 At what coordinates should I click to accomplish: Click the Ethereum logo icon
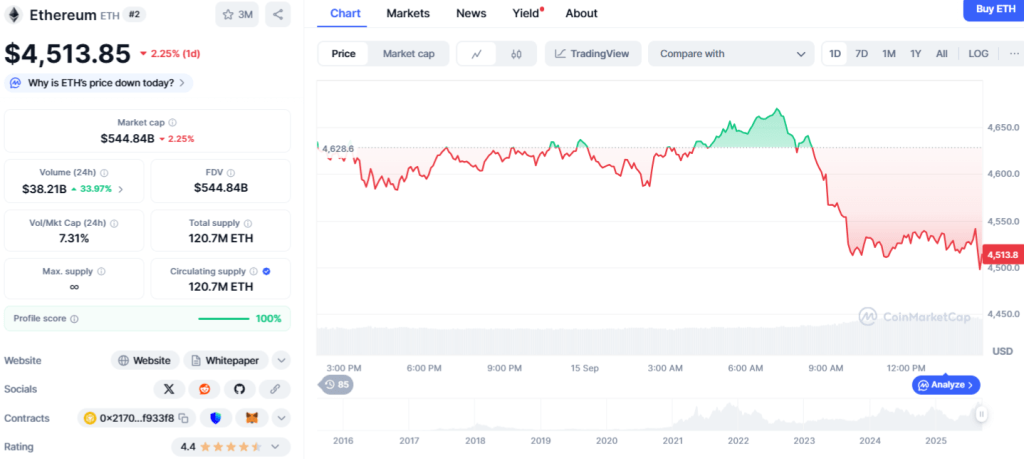coord(13,14)
